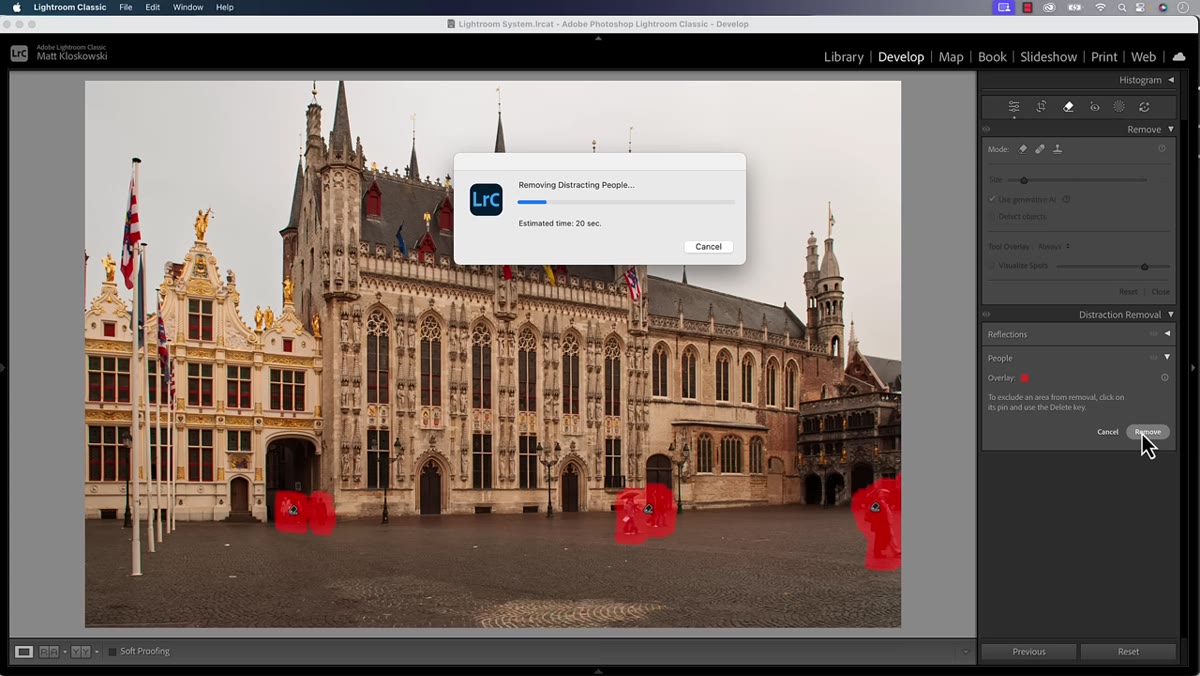Open info icon beside Use generative AI
Viewport: 1200px width, 676px height.
1067,199
